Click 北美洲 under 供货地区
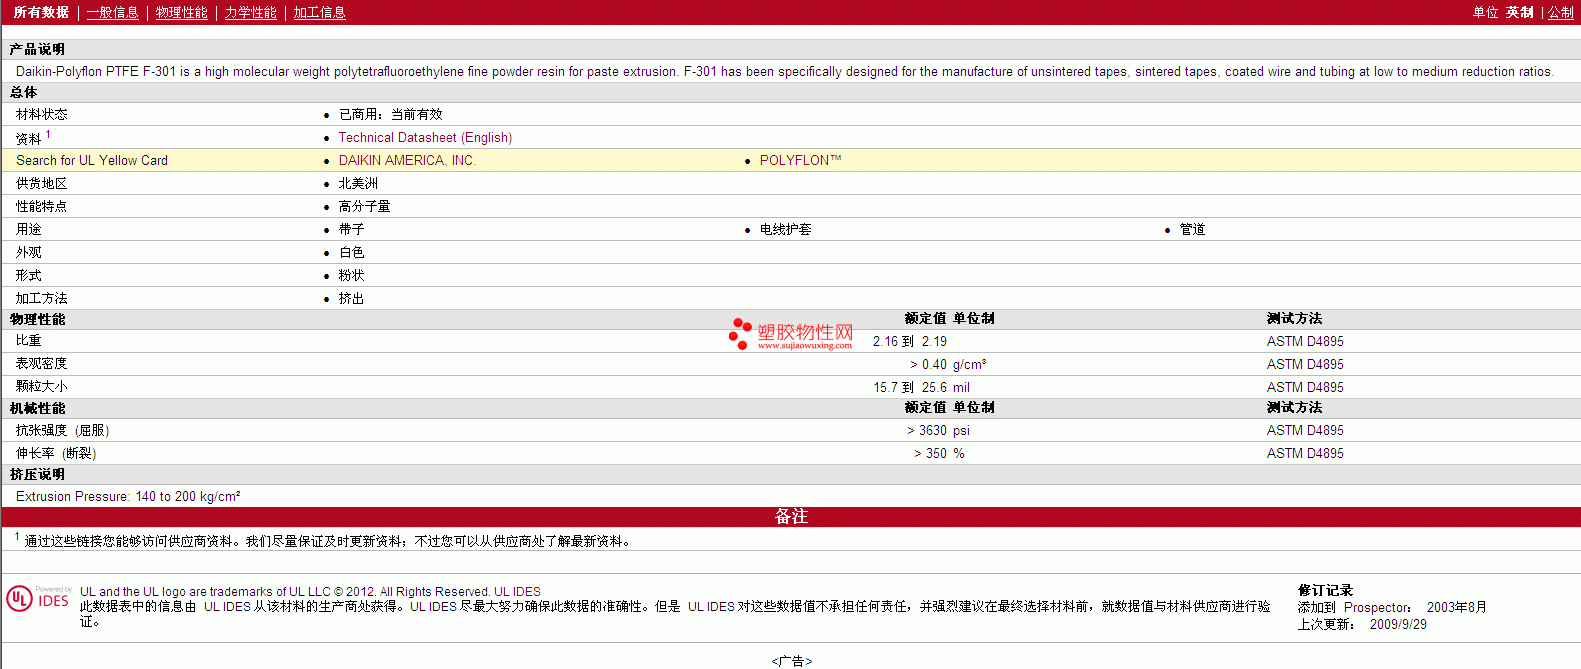The image size is (1581, 669). [x=358, y=183]
